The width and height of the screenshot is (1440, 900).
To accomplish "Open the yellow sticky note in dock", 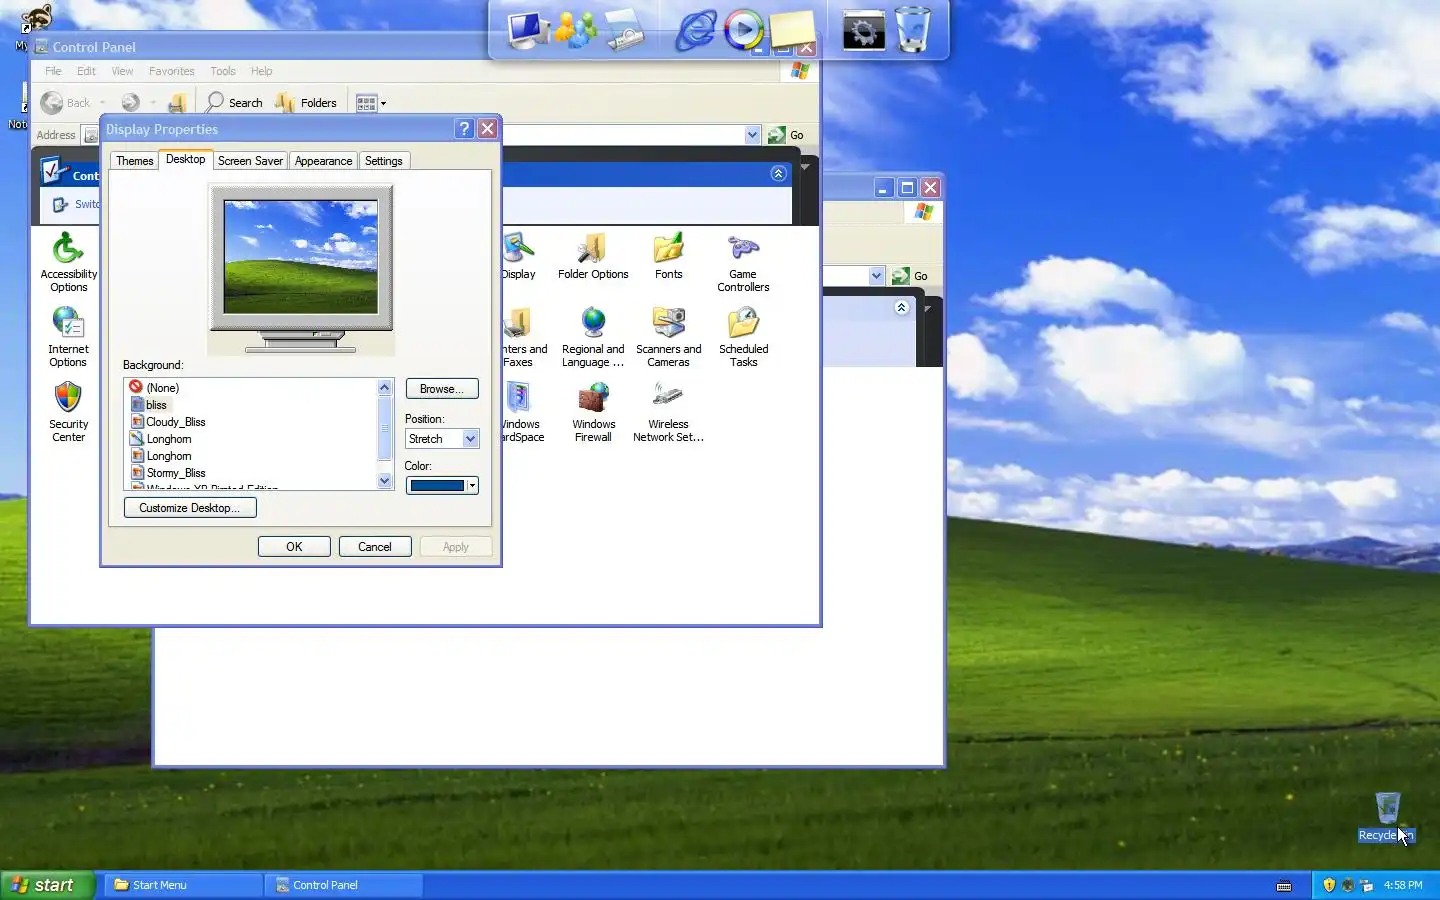I will click(x=792, y=30).
